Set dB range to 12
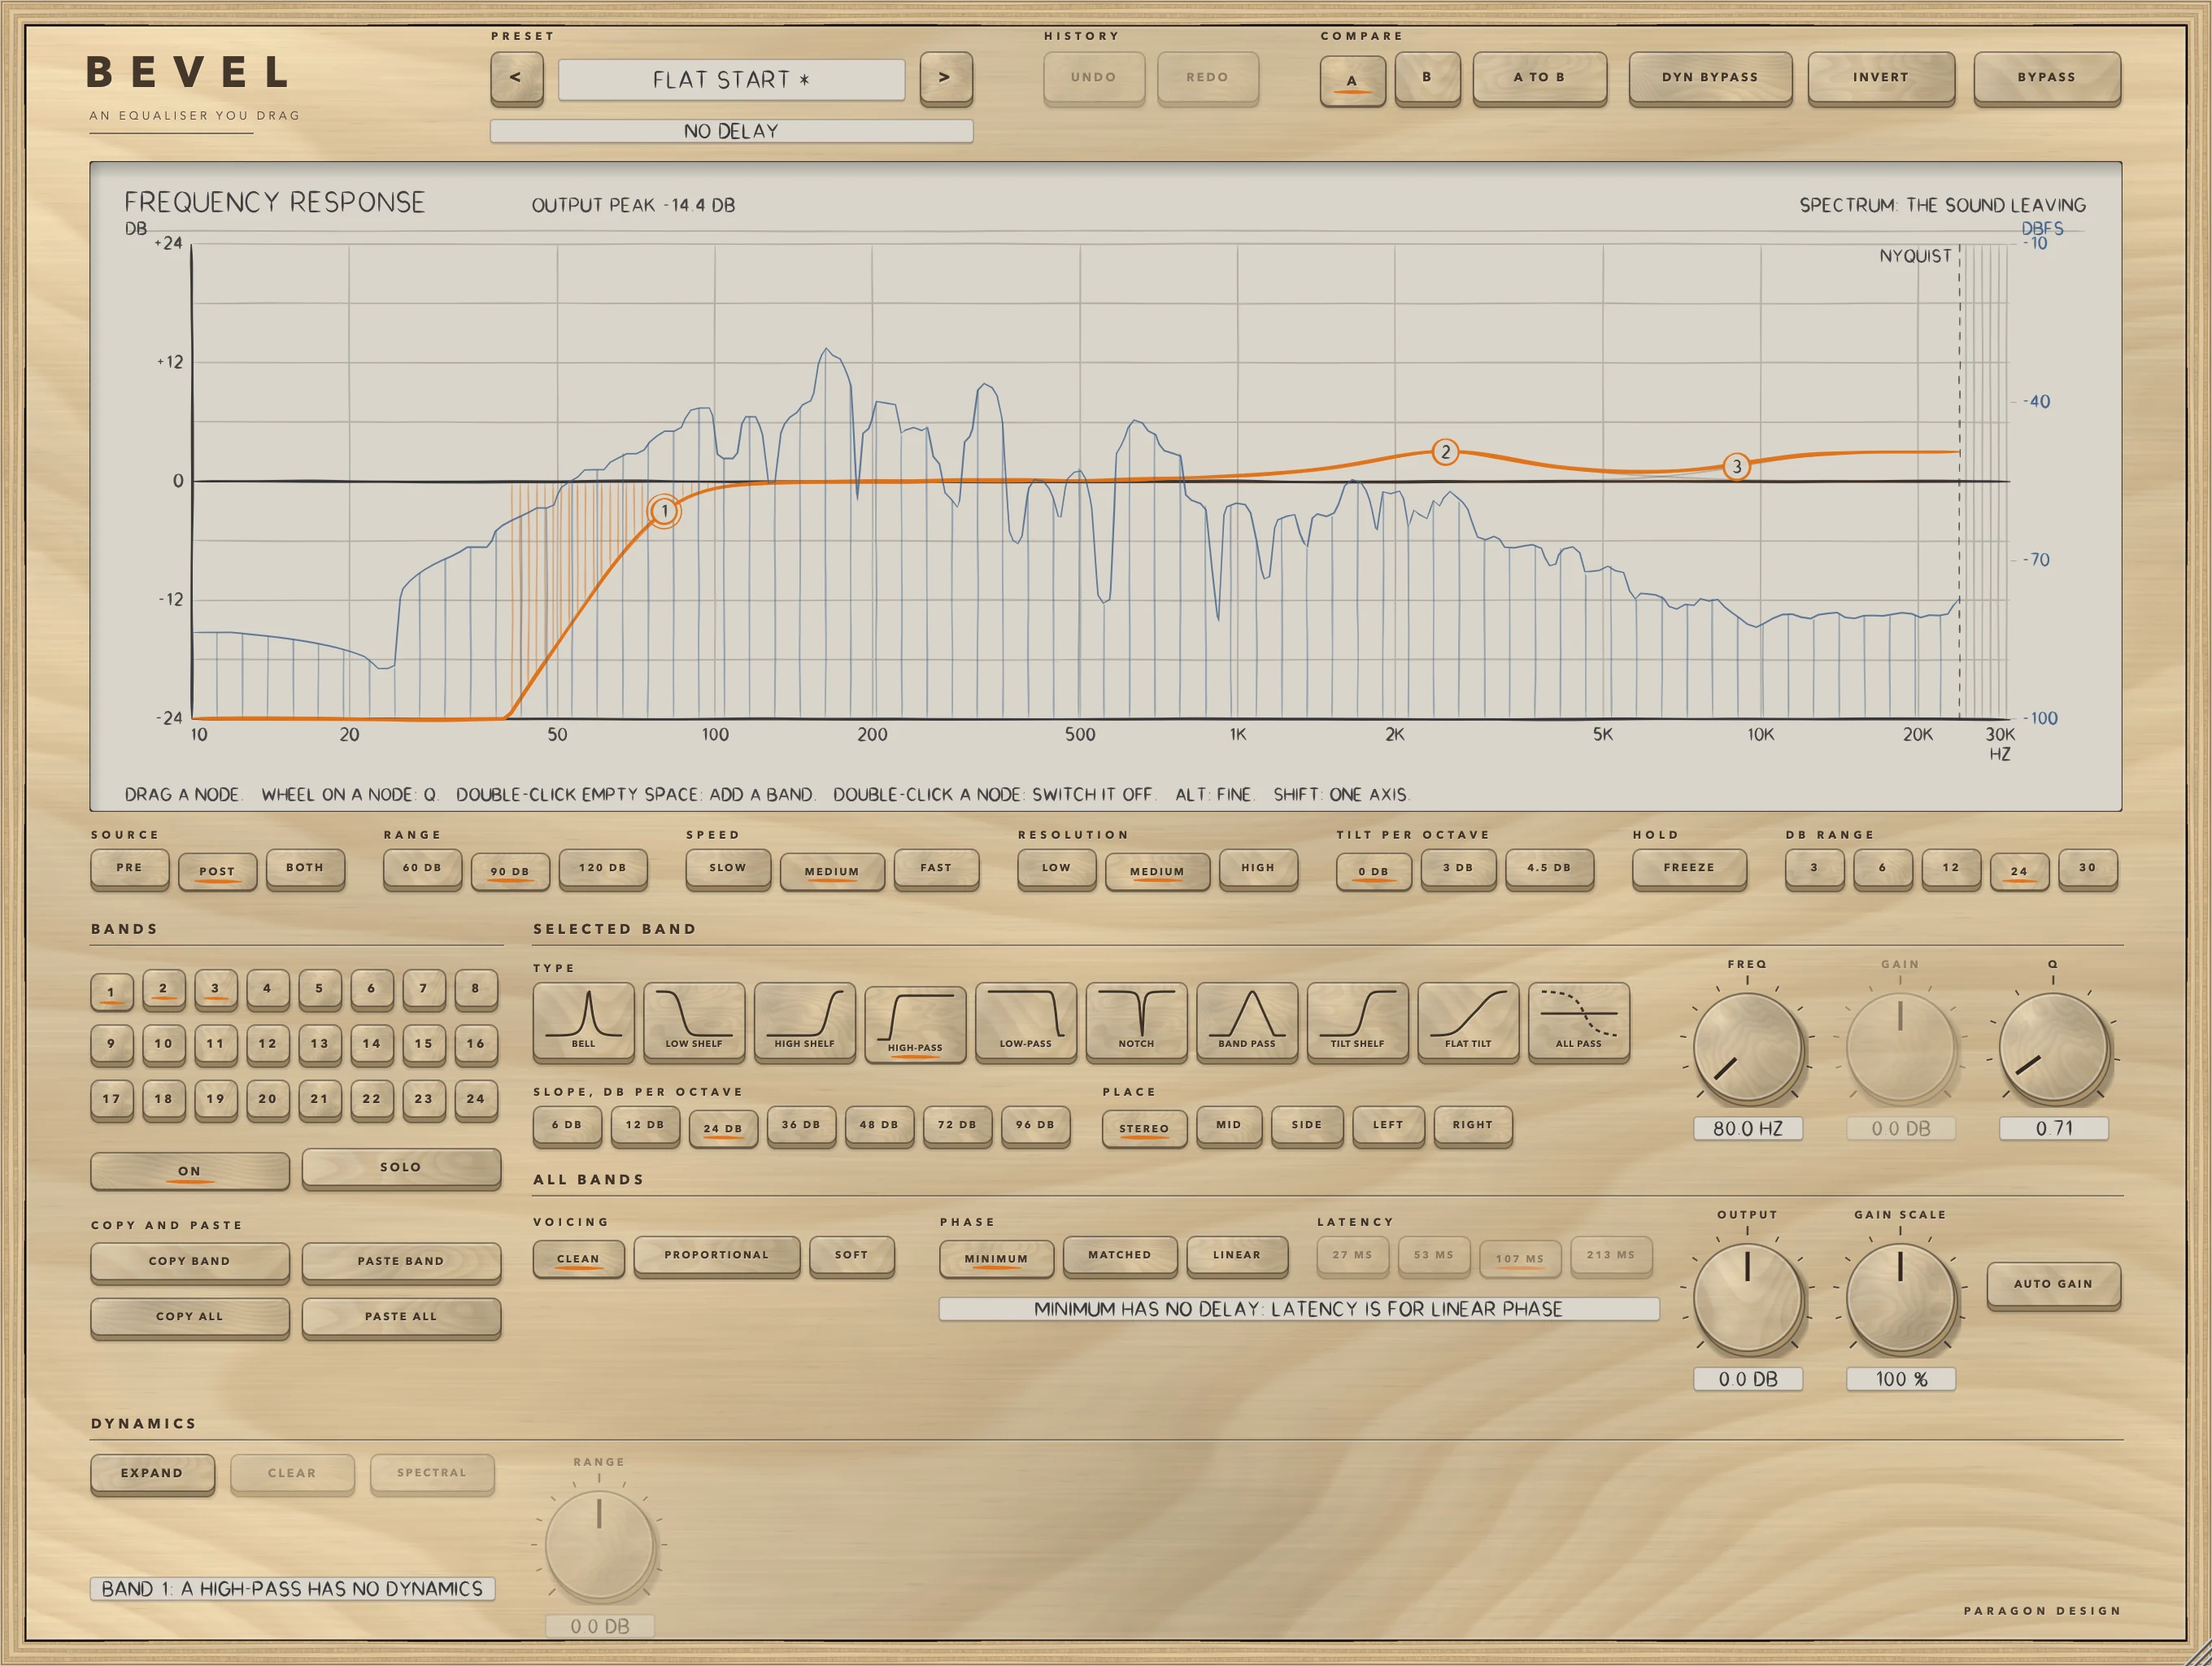The width and height of the screenshot is (2212, 1666). pos(1951,868)
